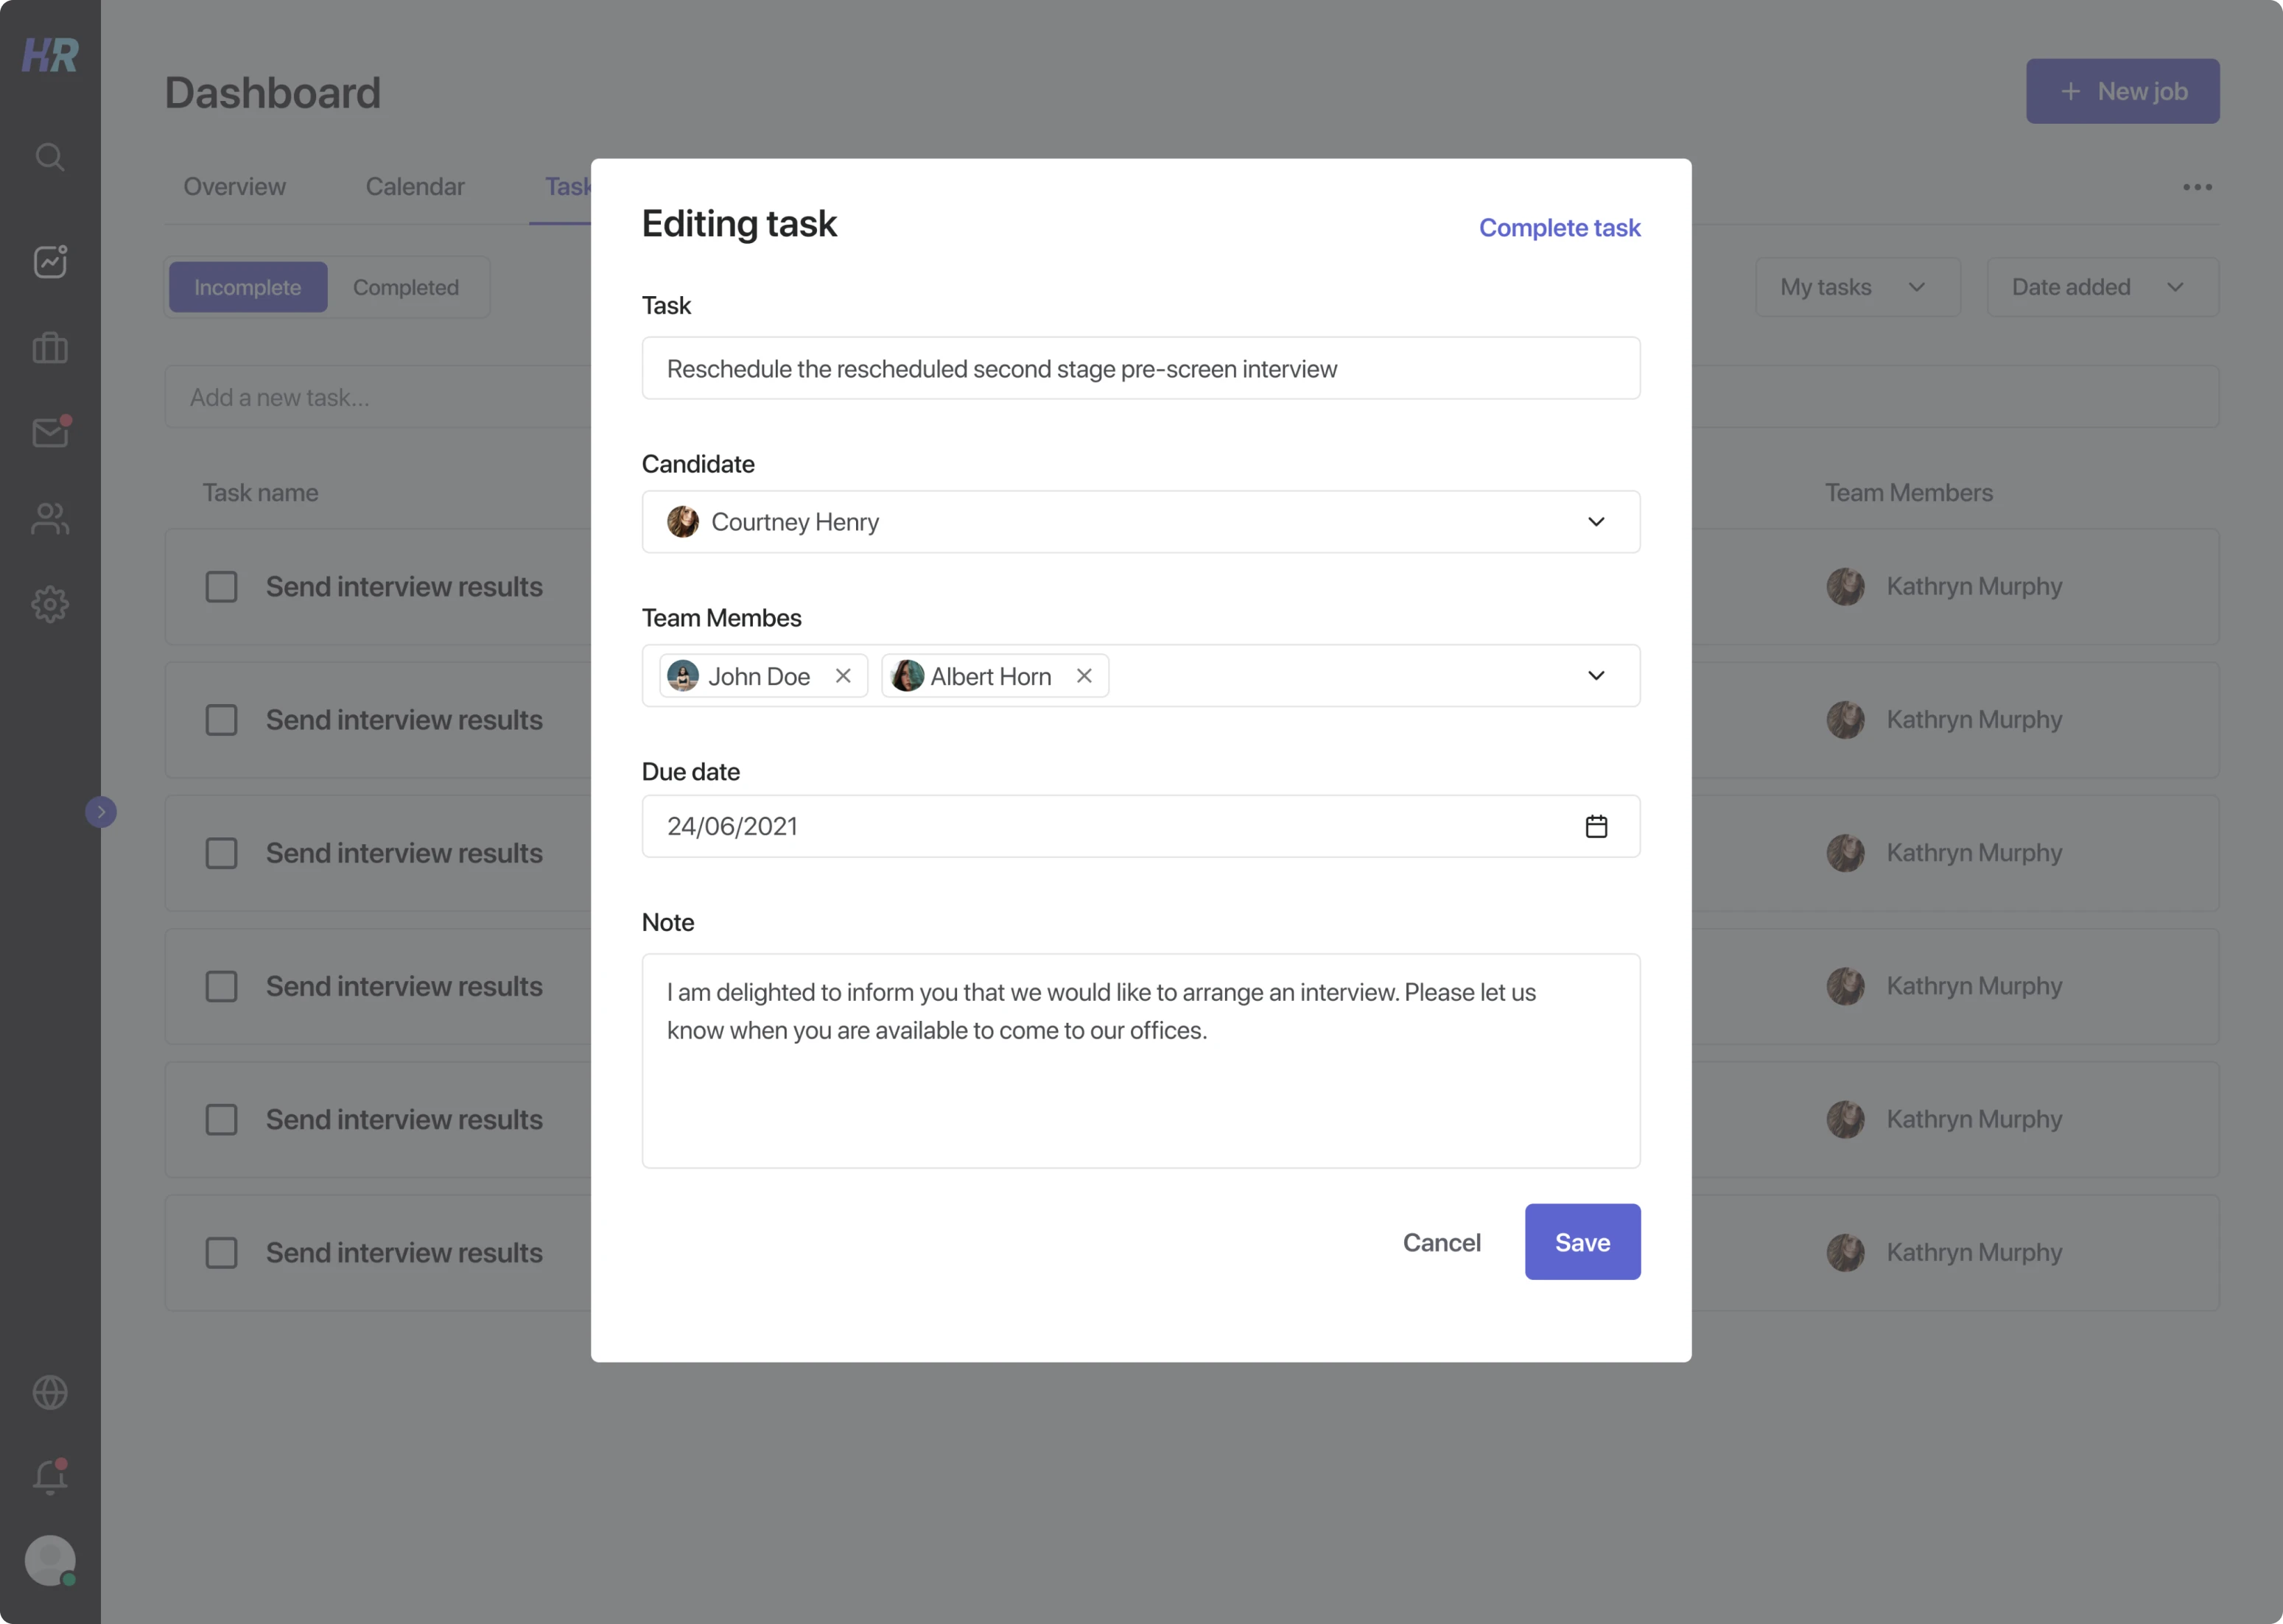The image size is (2283, 1624).
Task: Expand the Team Members dropdown arrow
Action: 1596,676
